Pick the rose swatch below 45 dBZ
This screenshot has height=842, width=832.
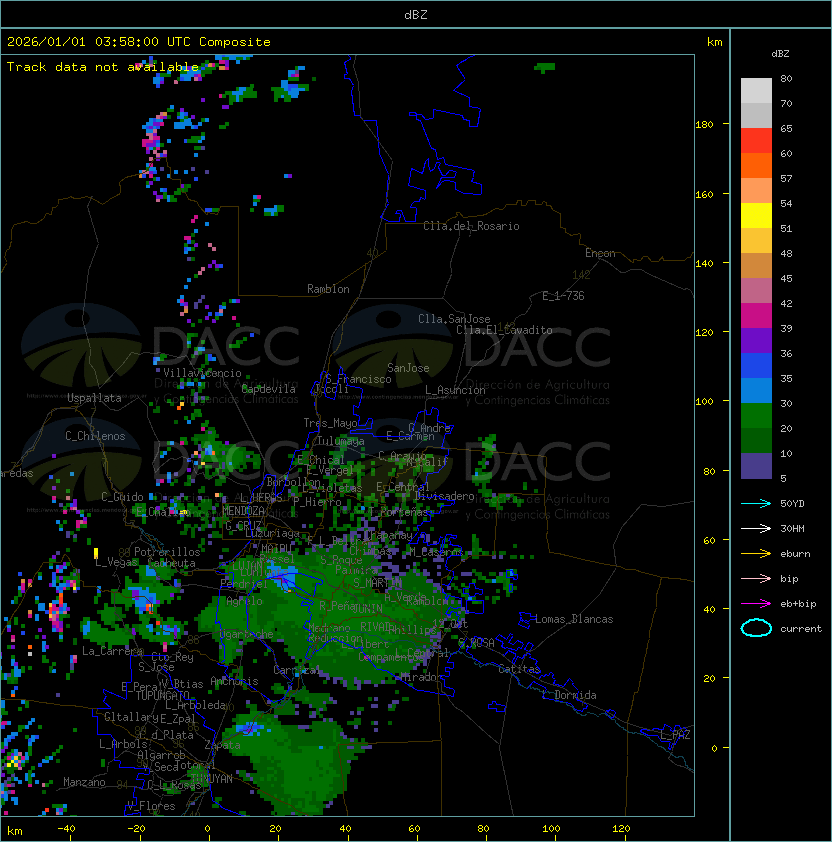tap(756, 291)
